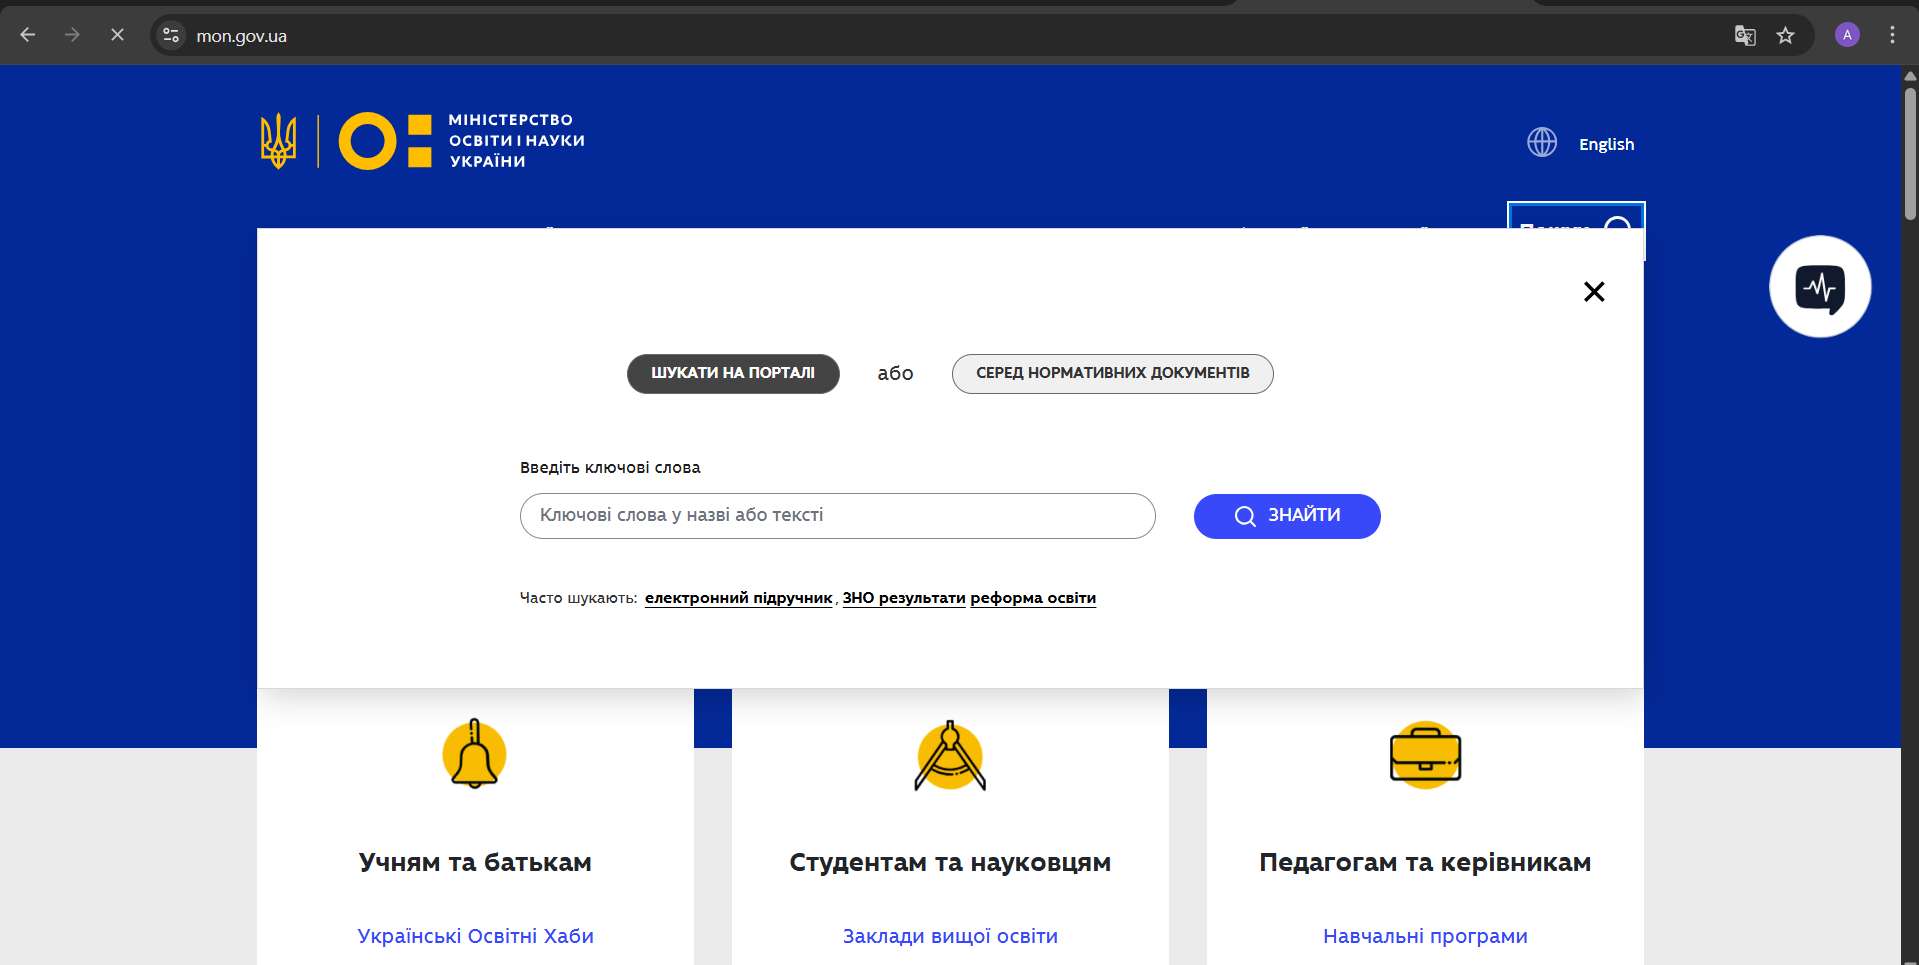This screenshot has width=1919, height=965.
Task: Click the yellow briefcase icon
Action: (x=1425, y=755)
